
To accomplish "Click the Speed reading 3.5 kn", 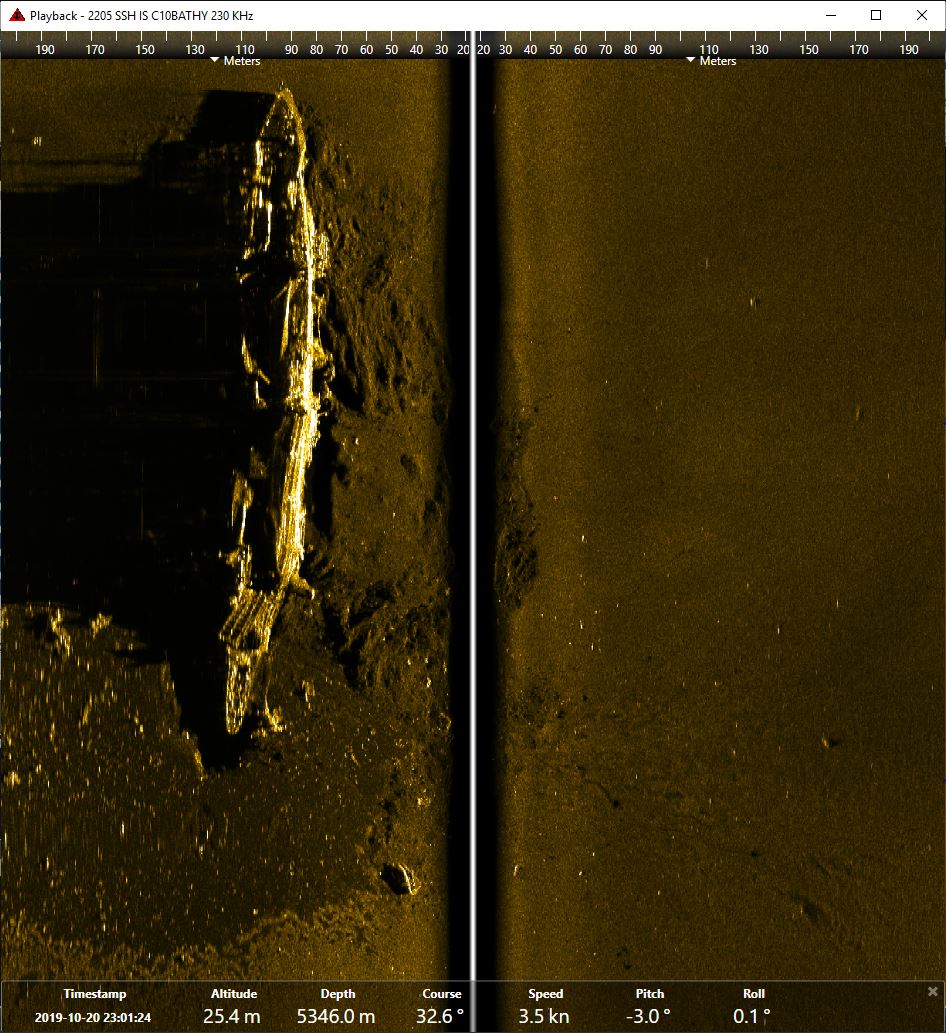I will [x=544, y=1017].
